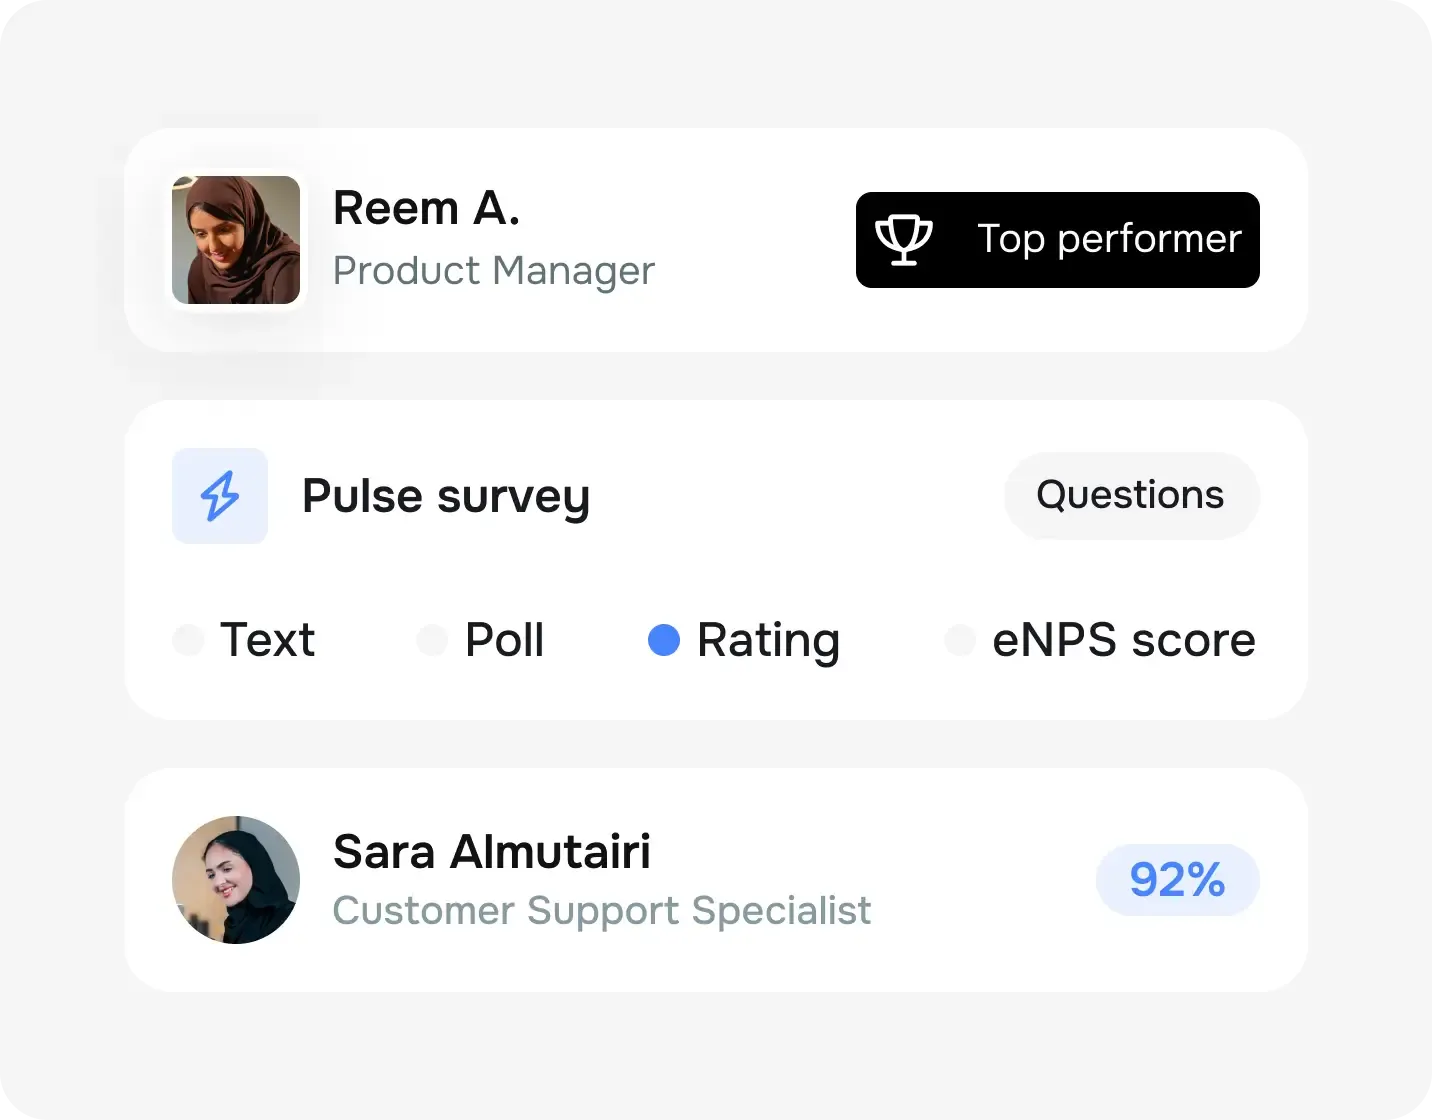Click the Pulse survey heading

[446, 496]
